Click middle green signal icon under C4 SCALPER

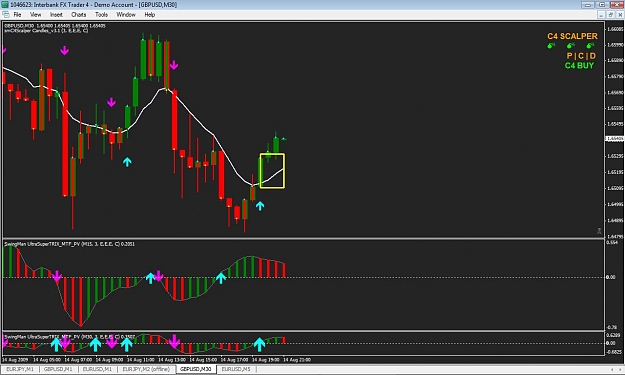pyautogui.click(x=571, y=46)
